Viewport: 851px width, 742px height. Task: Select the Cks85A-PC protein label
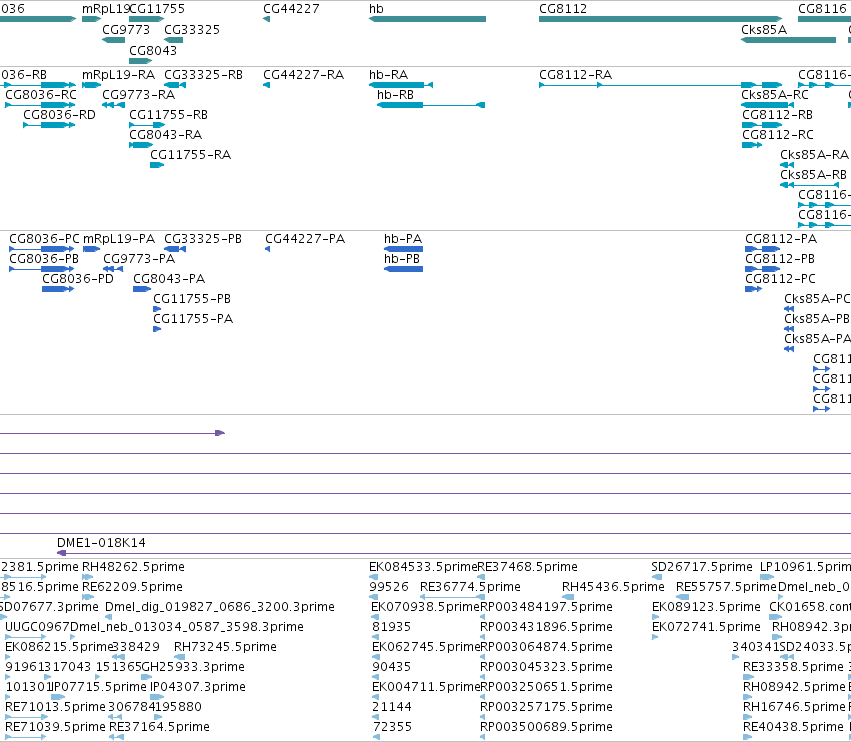point(817,299)
